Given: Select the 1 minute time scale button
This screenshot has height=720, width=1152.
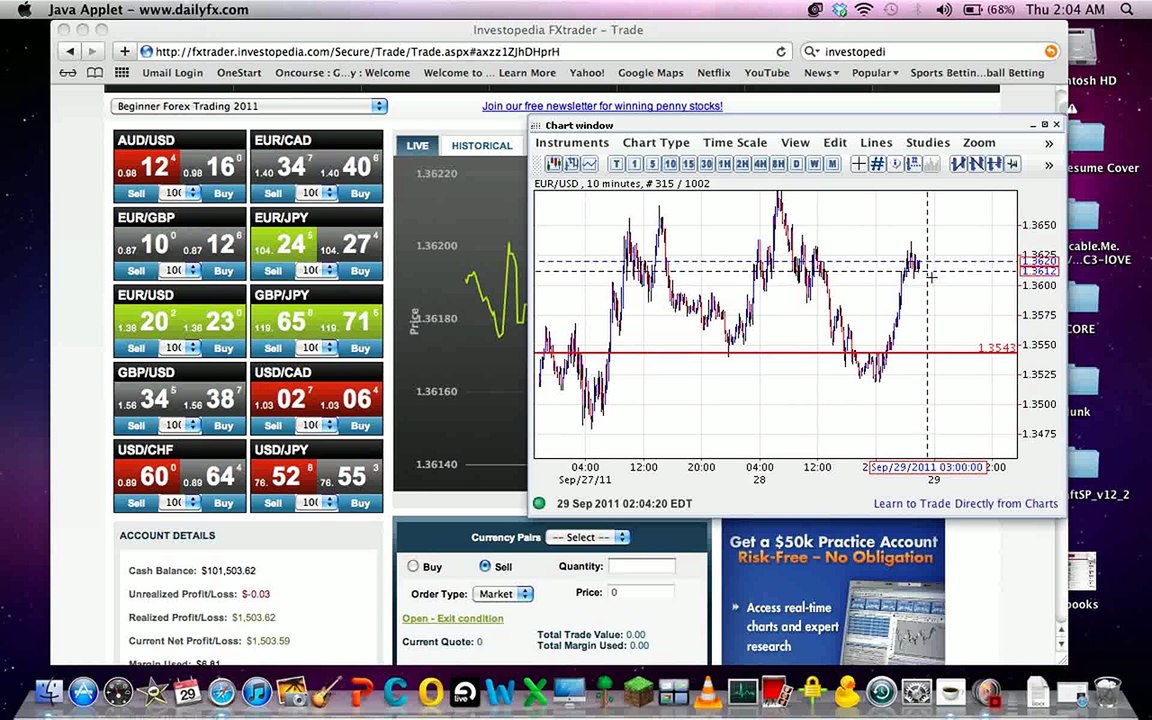Looking at the screenshot, I should pyautogui.click(x=634, y=164).
